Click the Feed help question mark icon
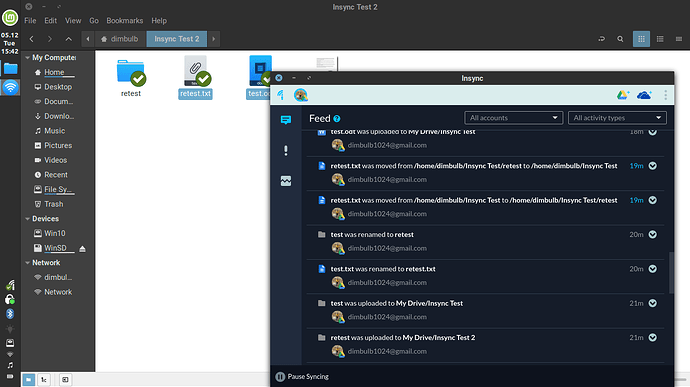 tap(337, 118)
